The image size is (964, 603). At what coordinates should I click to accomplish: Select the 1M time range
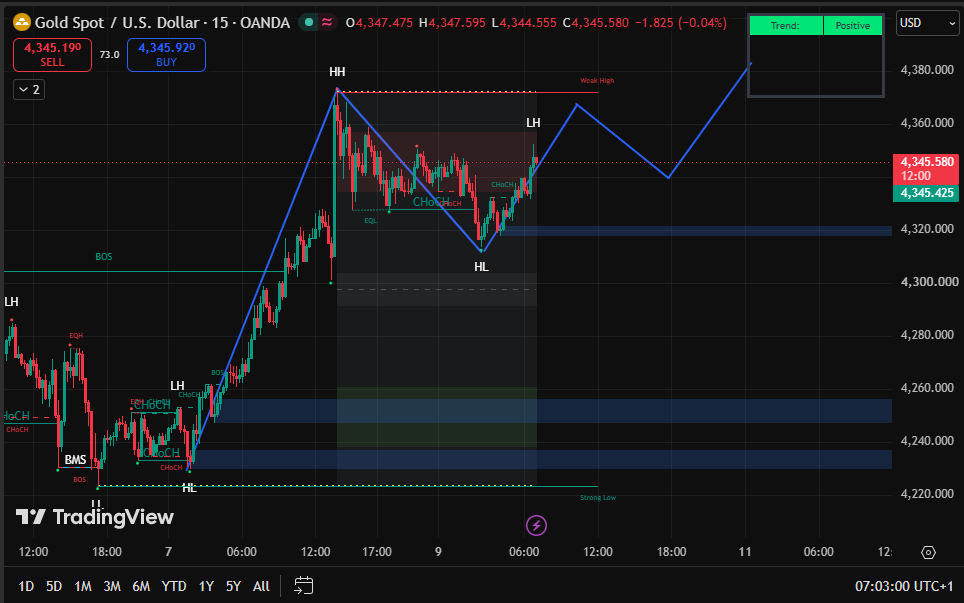point(83,586)
